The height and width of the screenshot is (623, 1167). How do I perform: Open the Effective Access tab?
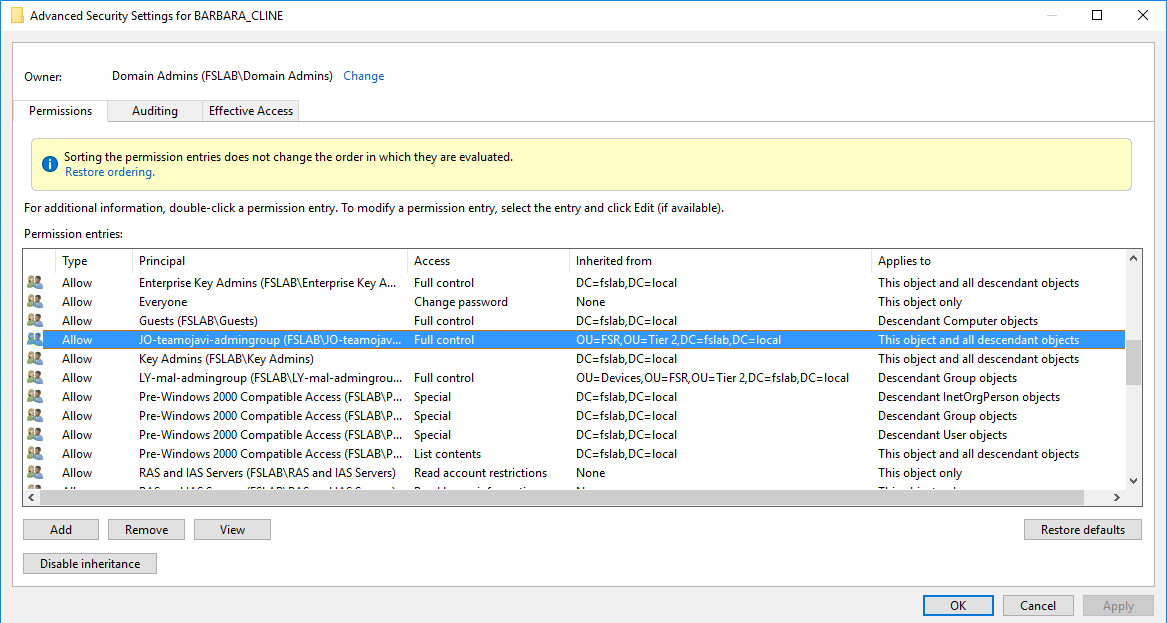pyautogui.click(x=250, y=111)
